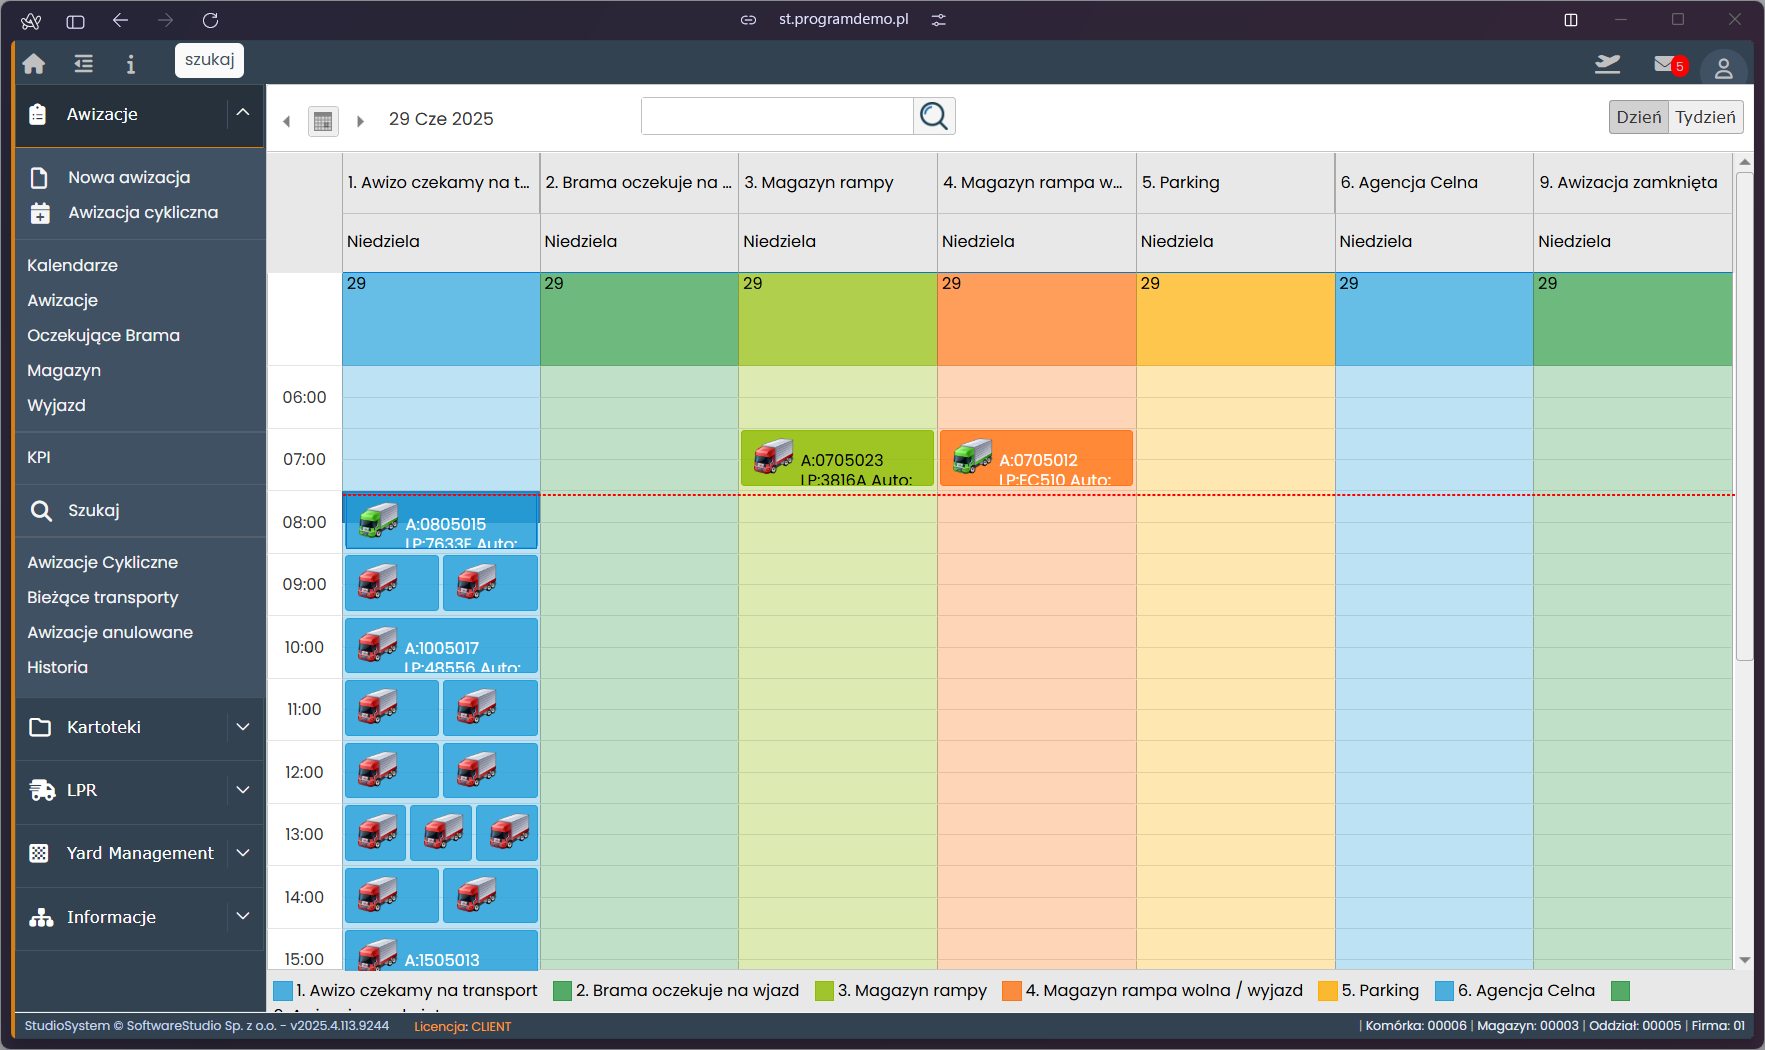Image resolution: width=1765 pixels, height=1050 pixels.
Task: Click the home icon in top toolbar
Action: 34,64
